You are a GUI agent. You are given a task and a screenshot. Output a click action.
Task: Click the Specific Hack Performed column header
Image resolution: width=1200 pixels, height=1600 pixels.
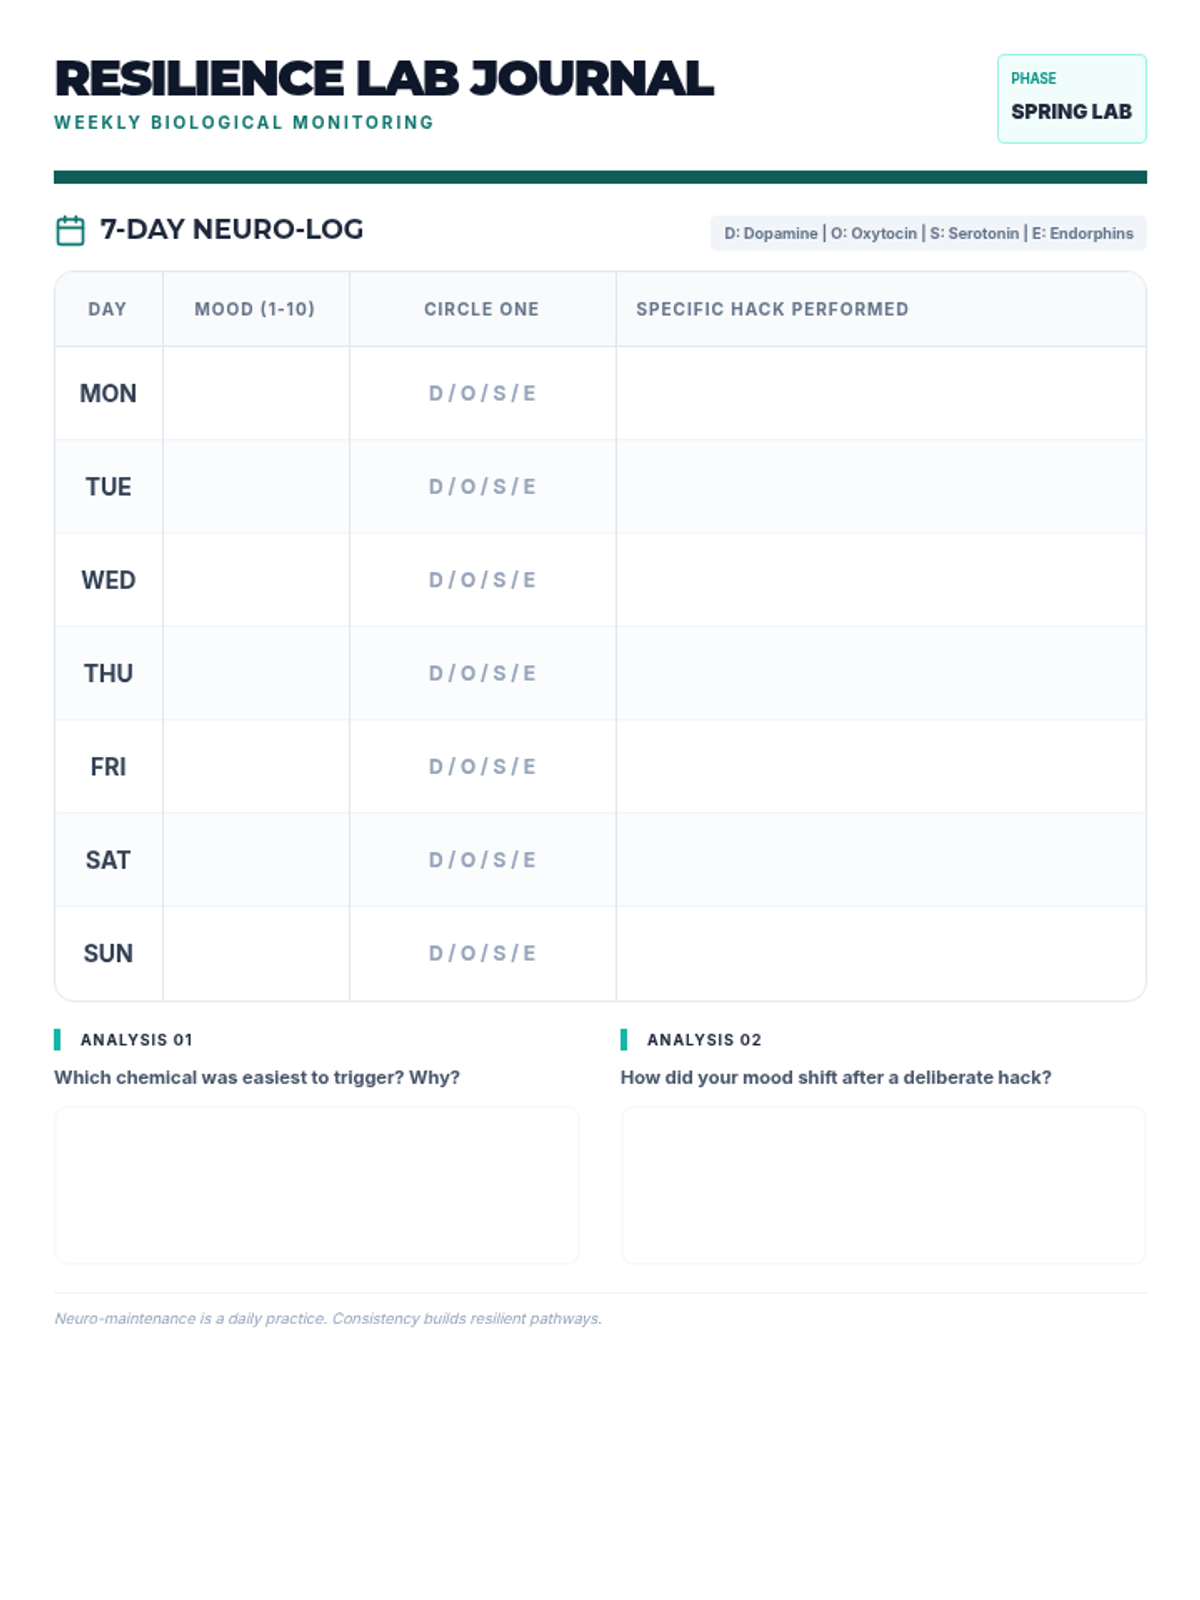(x=772, y=309)
